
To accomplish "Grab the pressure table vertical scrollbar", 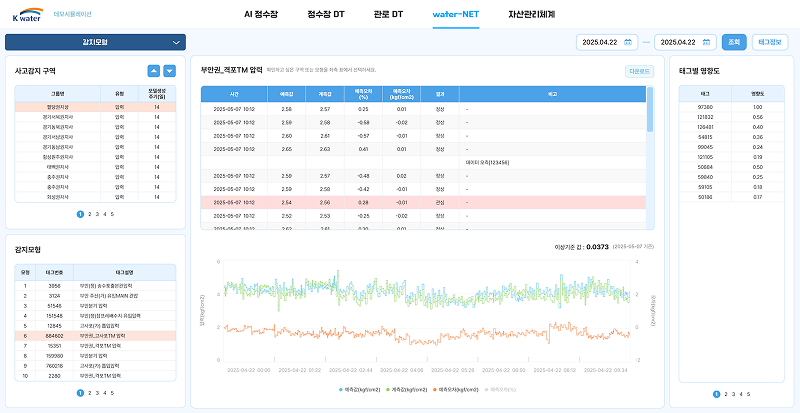I will click(650, 109).
